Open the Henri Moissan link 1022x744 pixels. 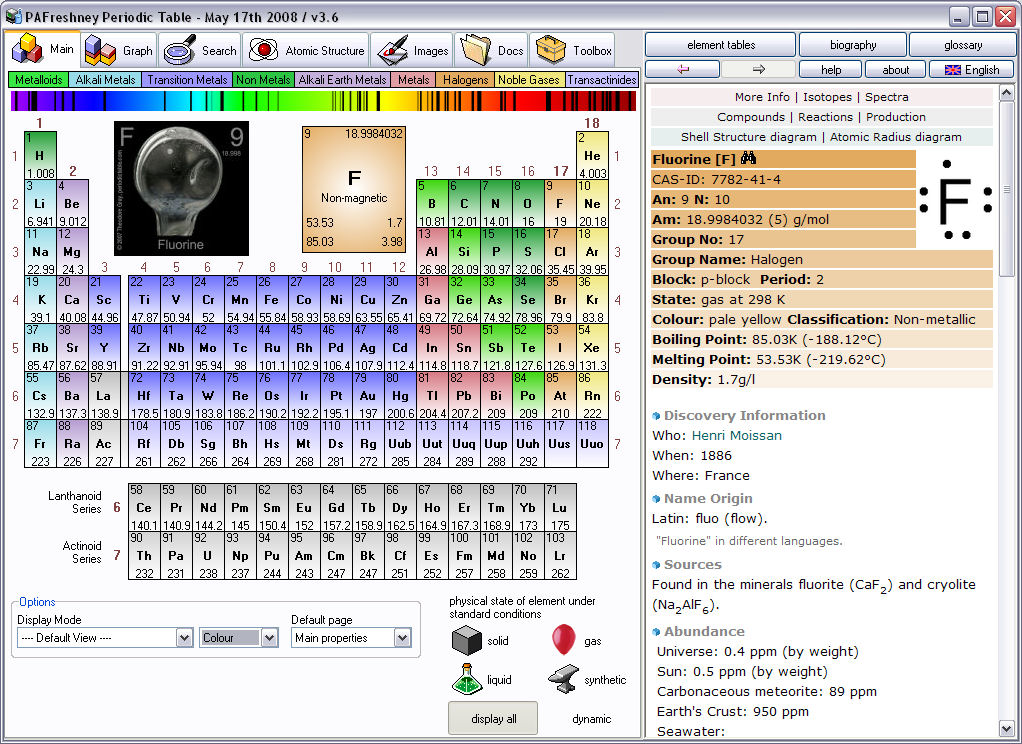736,435
